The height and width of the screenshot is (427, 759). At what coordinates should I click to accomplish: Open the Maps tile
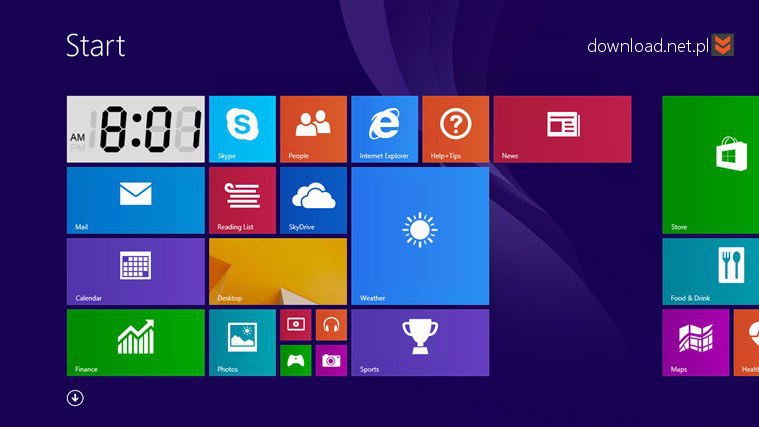tap(696, 343)
